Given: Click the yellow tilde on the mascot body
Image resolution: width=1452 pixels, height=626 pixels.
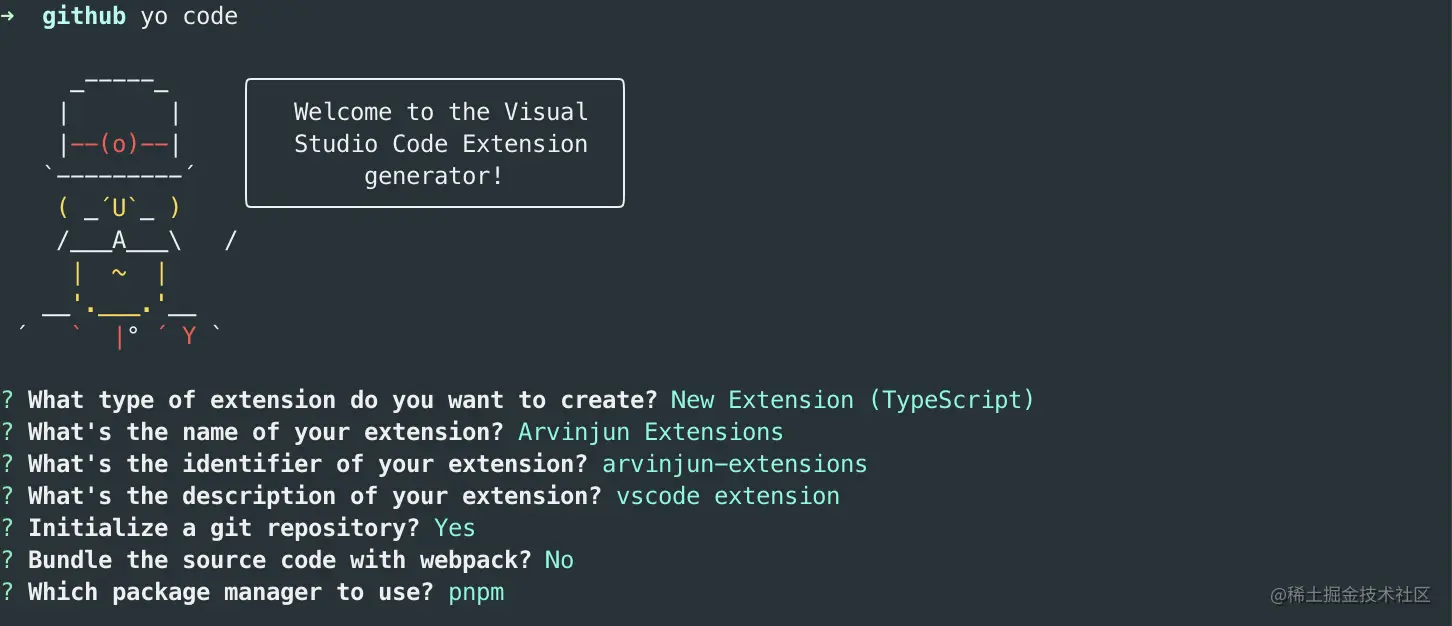Looking at the screenshot, I should pyautogui.click(x=119, y=274).
